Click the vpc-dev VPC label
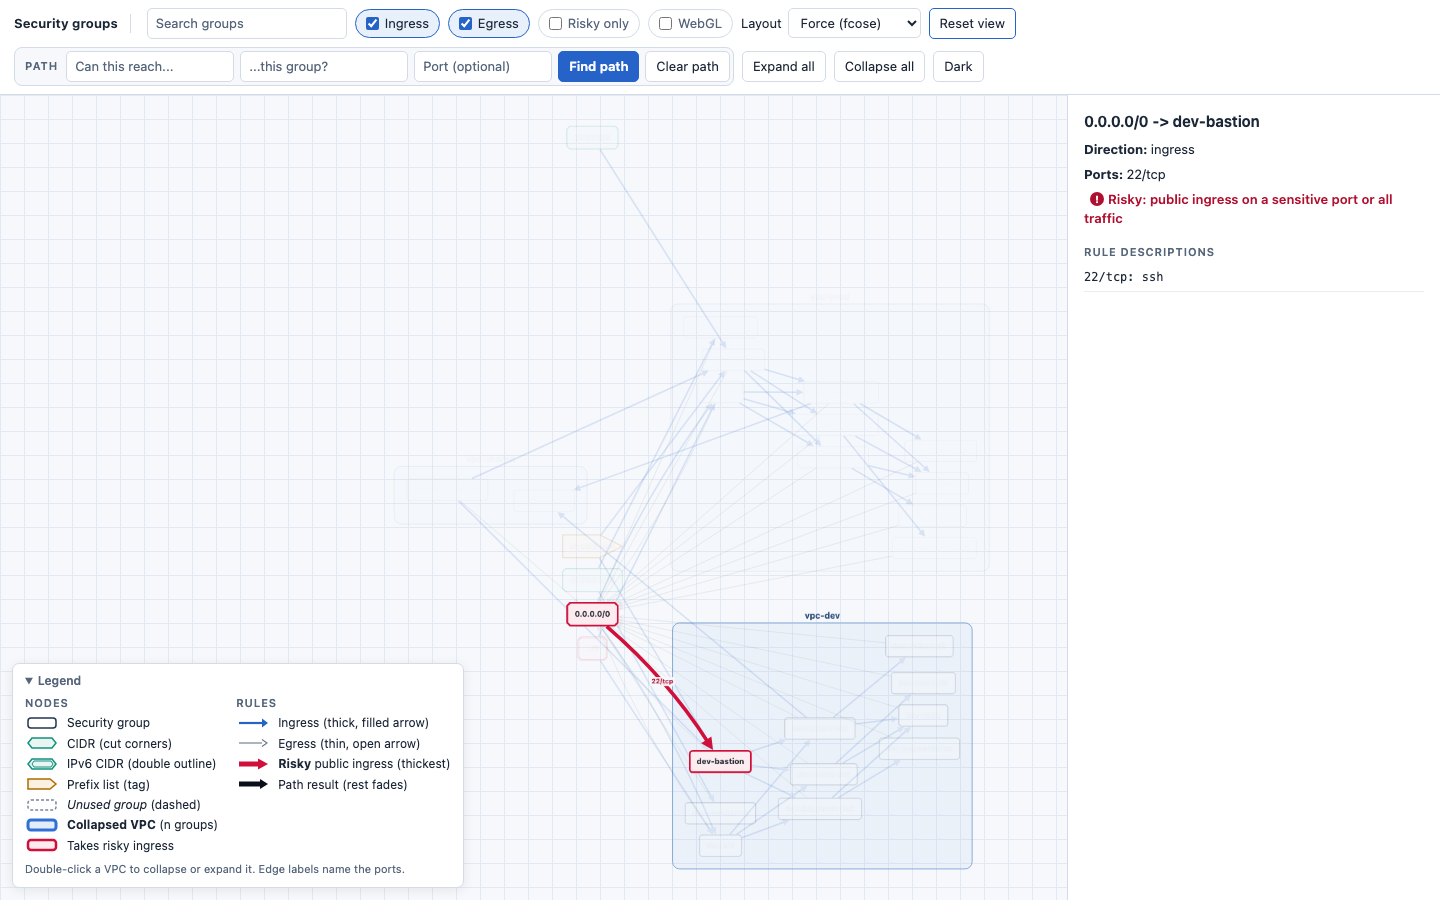This screenshot has height=900, width=1440. [822, 616]
